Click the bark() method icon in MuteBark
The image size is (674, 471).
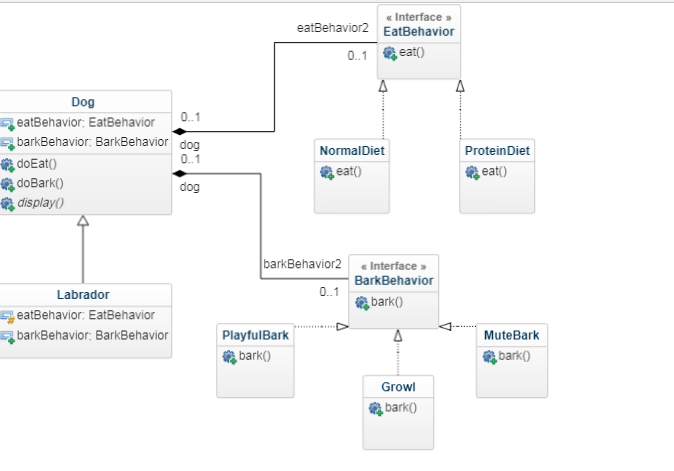tap(489, 356)
